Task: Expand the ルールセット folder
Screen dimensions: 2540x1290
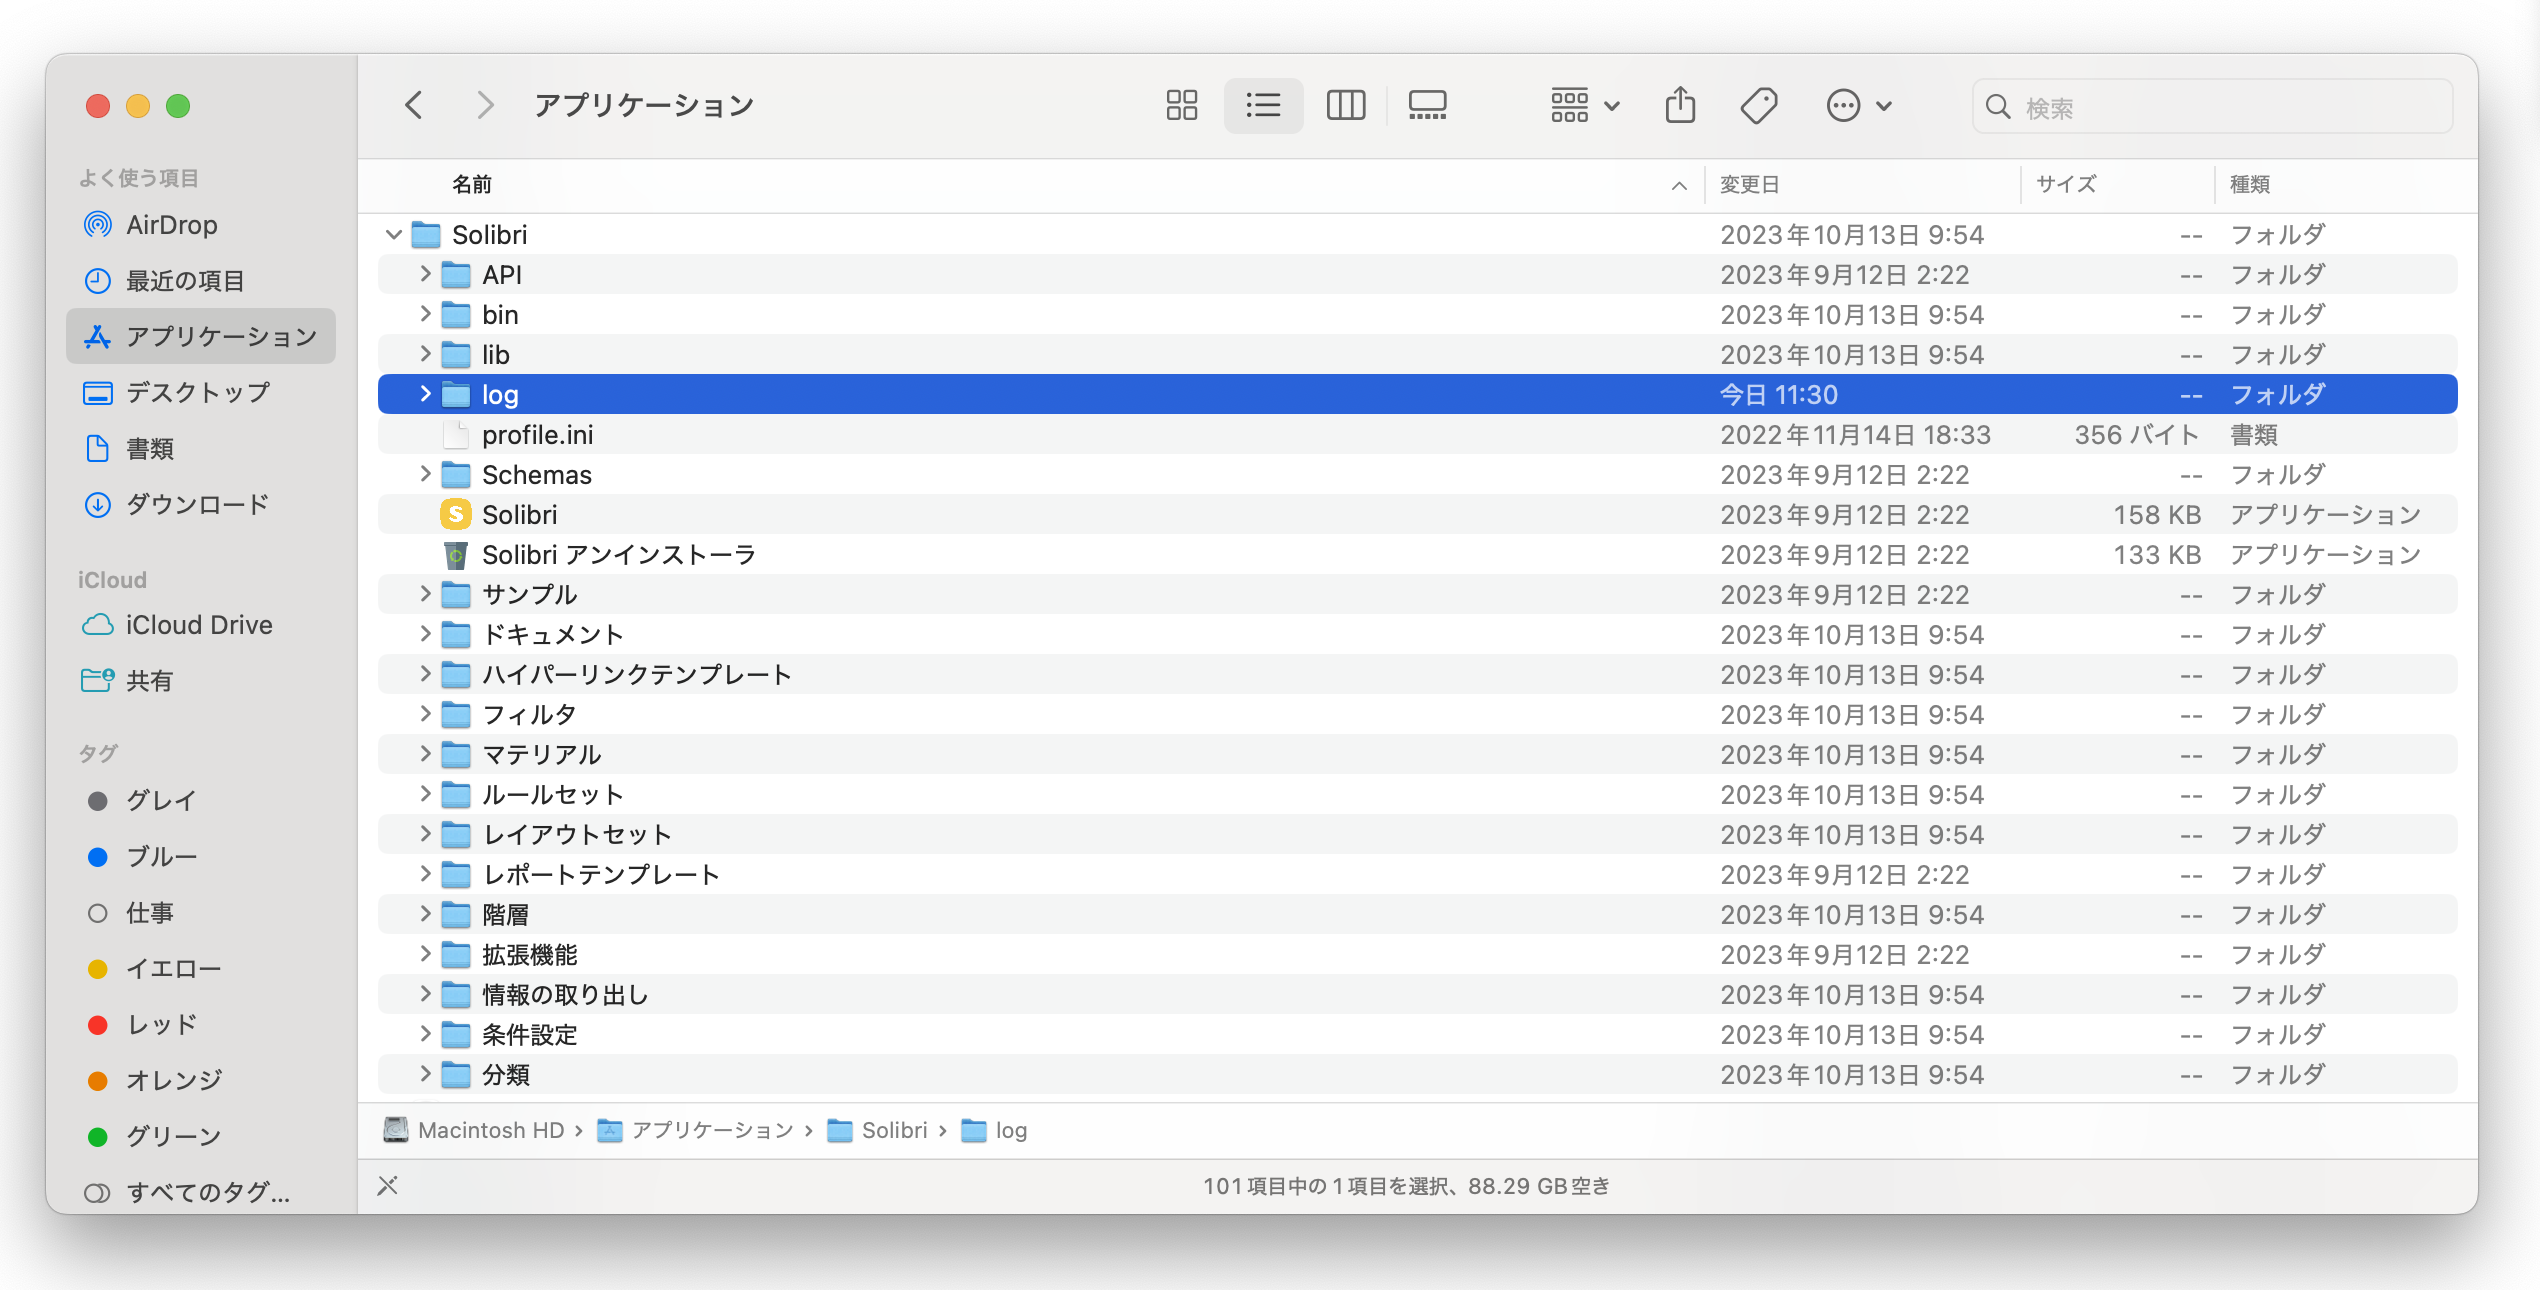Action: (425, 794)
